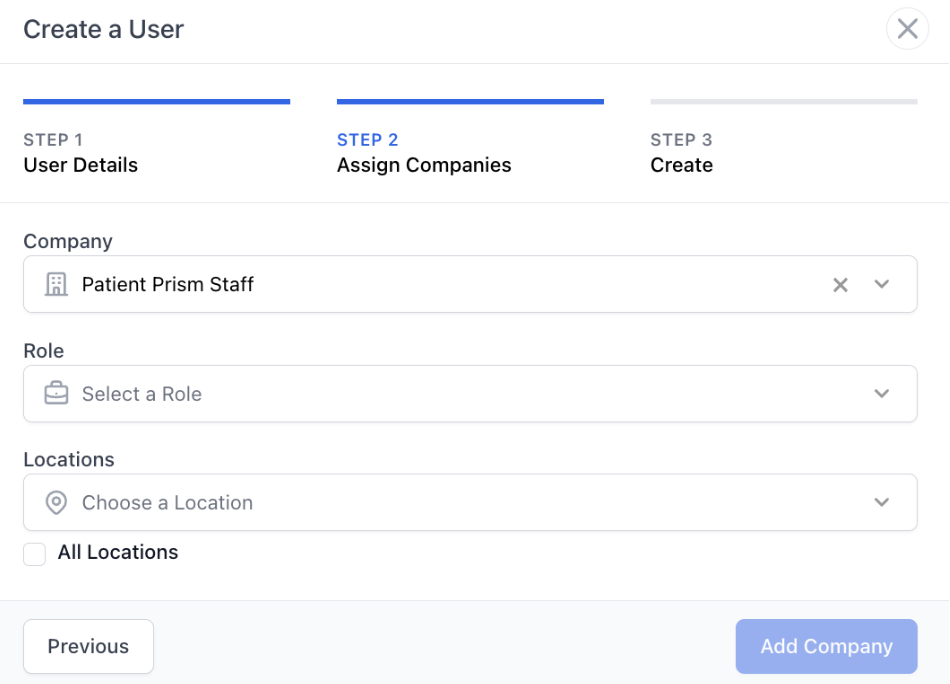The image size is (950, 684).
Task: Open the Choose a Location dropdown
Action: coord(470,502)
